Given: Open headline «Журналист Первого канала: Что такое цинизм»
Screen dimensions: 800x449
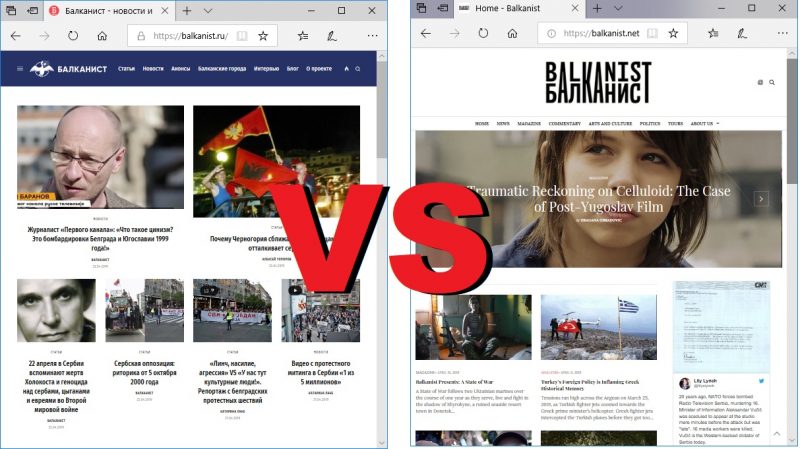Looking at the screenshot, I should (x=101, y=238).
